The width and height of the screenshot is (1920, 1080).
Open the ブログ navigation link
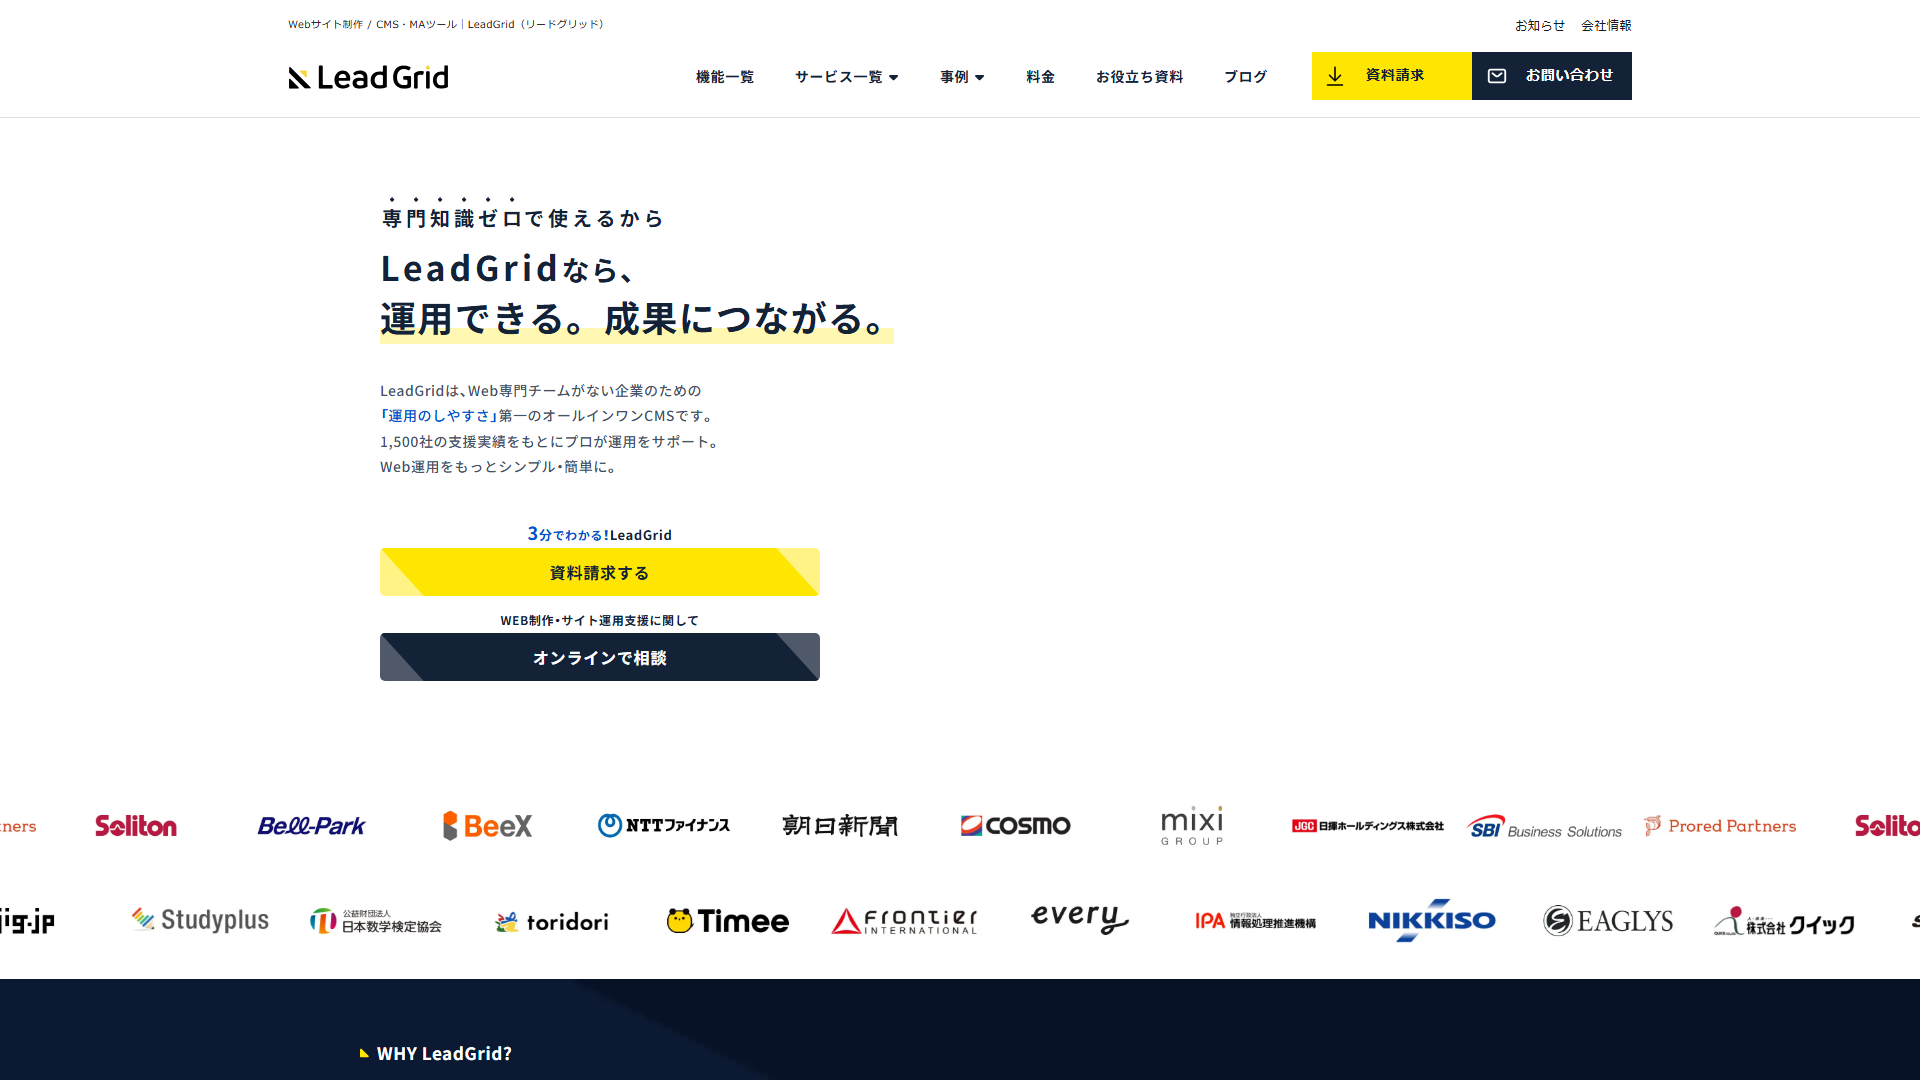(1245, 77)
